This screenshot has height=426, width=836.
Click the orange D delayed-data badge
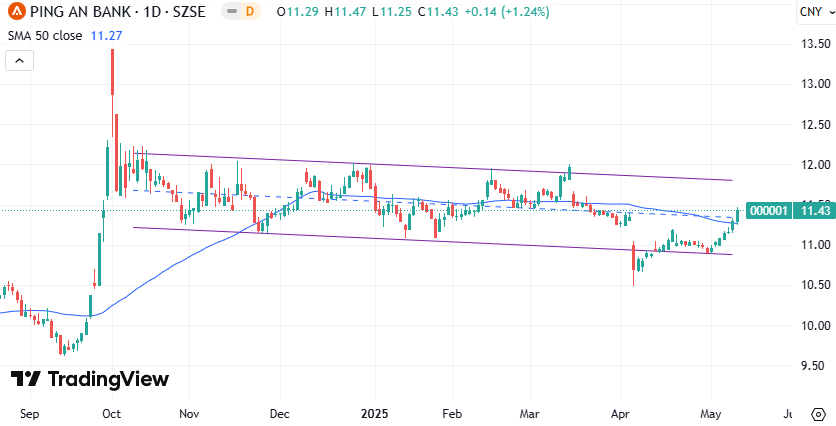tap(250, 11)
